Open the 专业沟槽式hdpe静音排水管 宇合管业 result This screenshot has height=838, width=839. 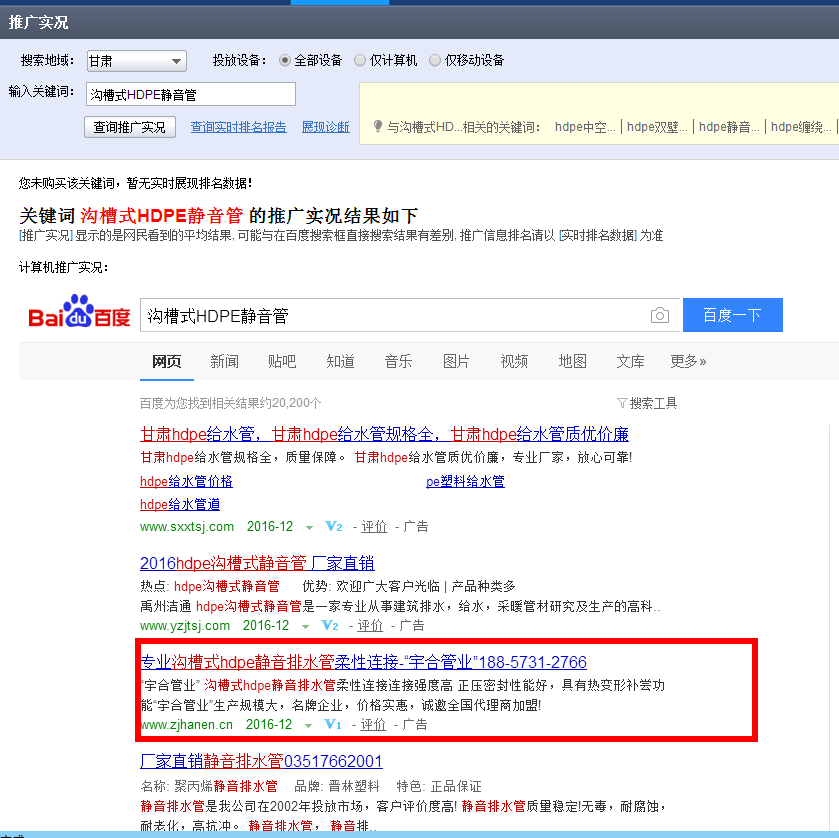coord(363,662)
